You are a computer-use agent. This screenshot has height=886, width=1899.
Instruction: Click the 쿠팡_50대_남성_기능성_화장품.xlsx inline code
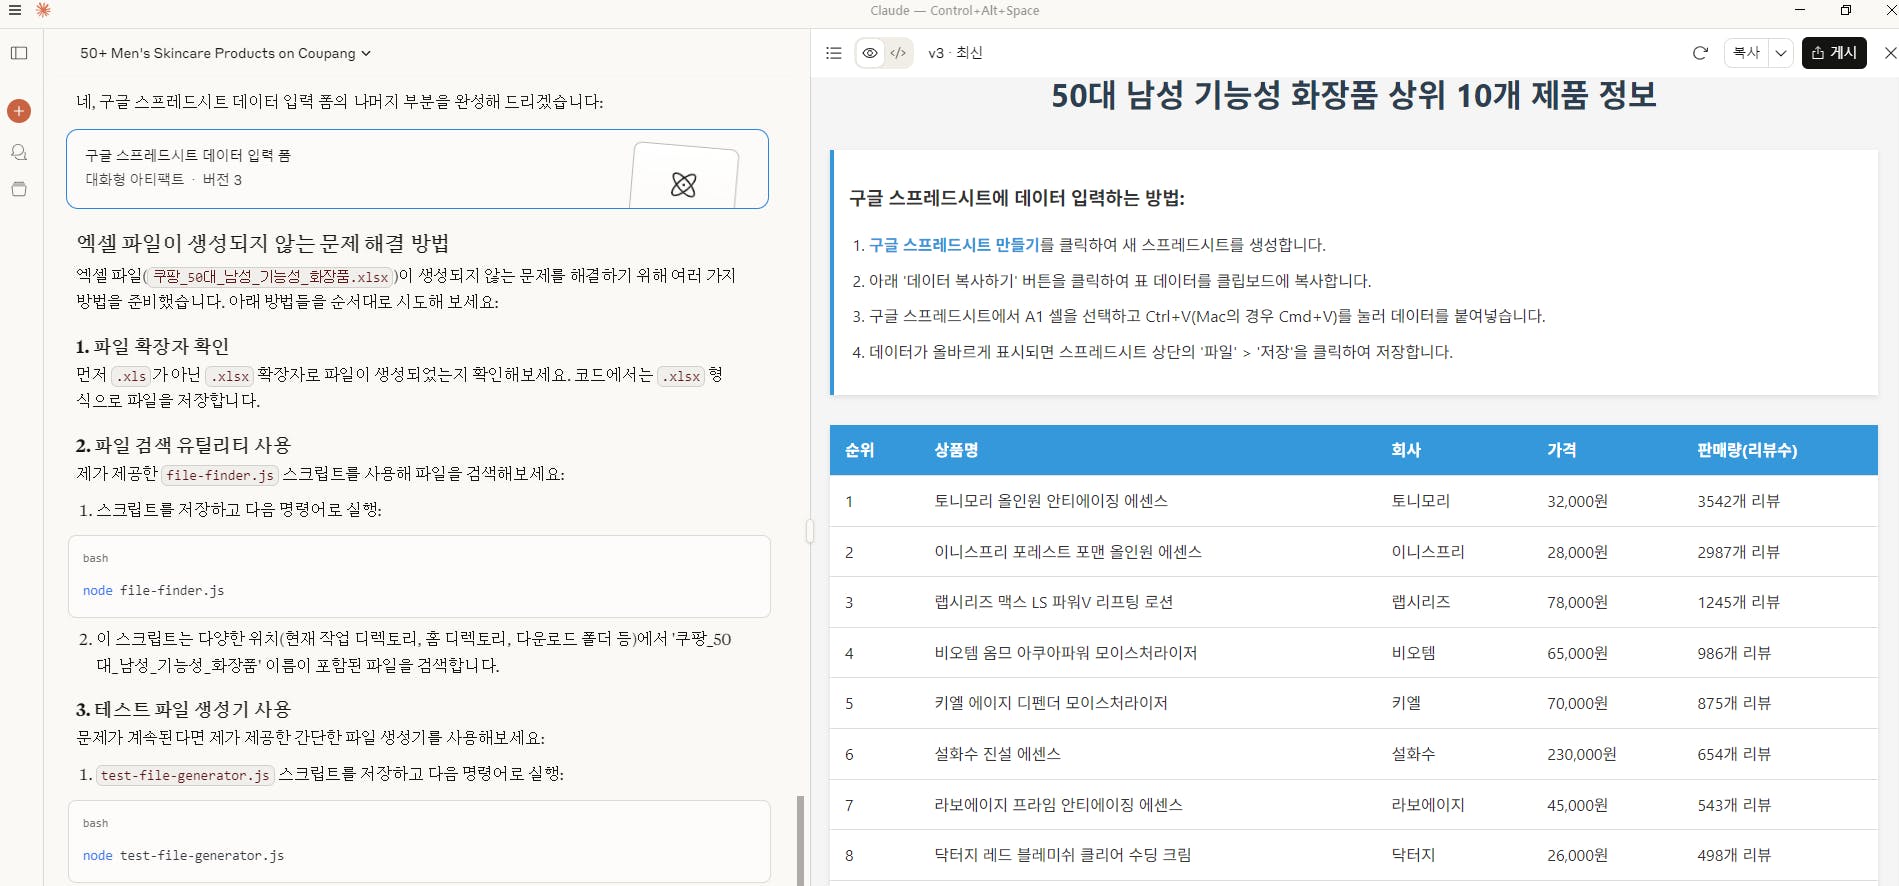pyautogui.click(x=270, y=276)
